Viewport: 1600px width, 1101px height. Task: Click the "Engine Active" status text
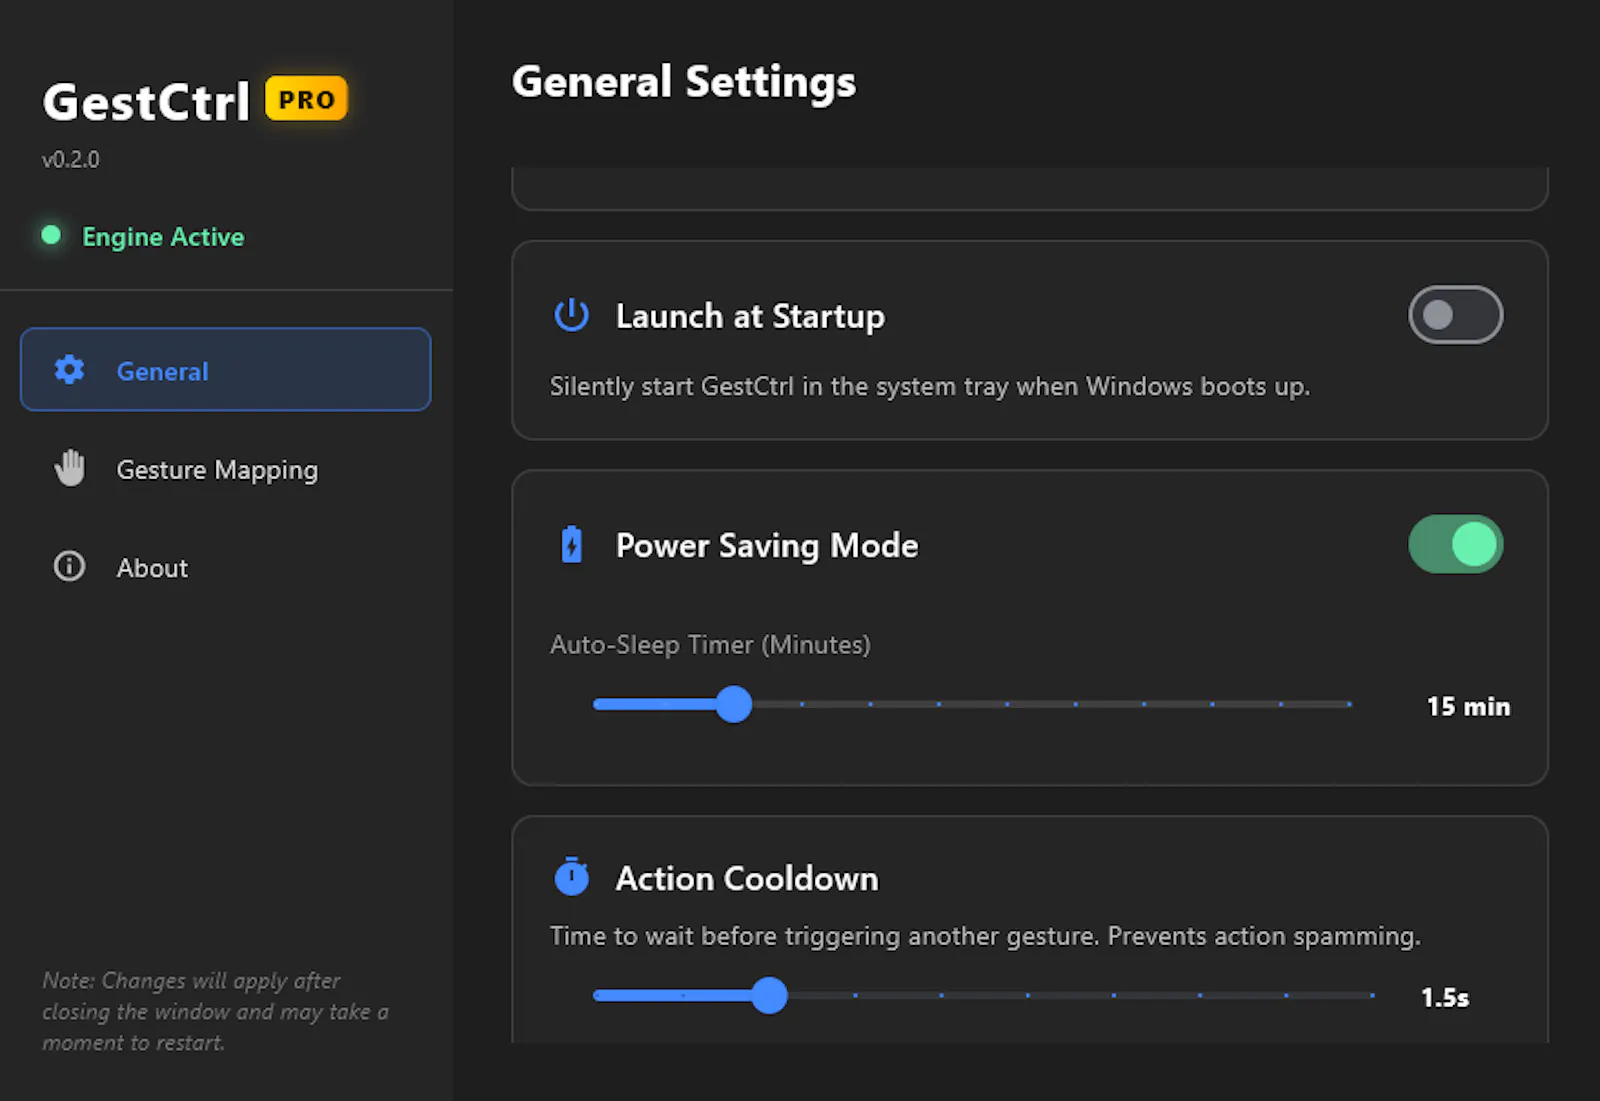tap(163, 237)
